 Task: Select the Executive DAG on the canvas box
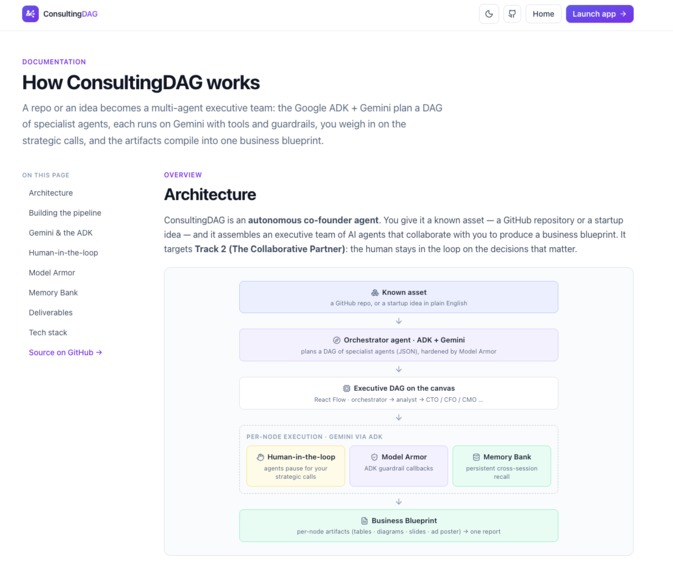point(399,393)
